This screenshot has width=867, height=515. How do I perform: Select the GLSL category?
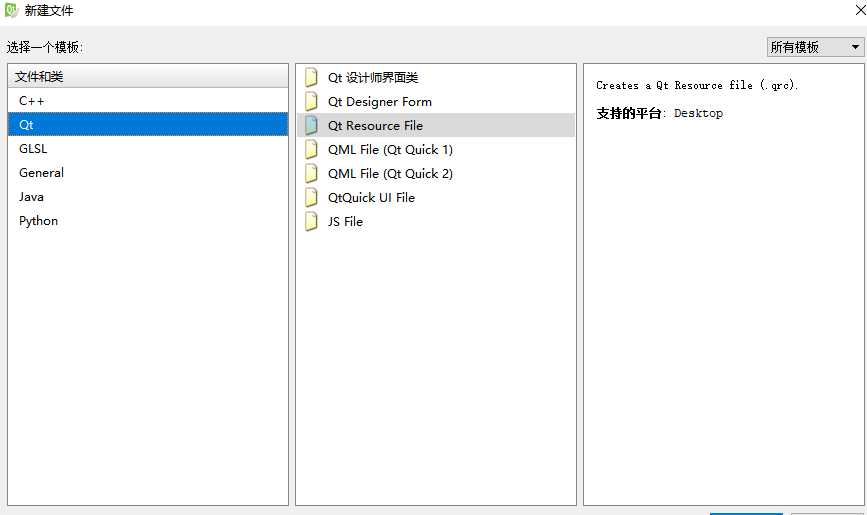pyautogui.click(x=148, y=149)
